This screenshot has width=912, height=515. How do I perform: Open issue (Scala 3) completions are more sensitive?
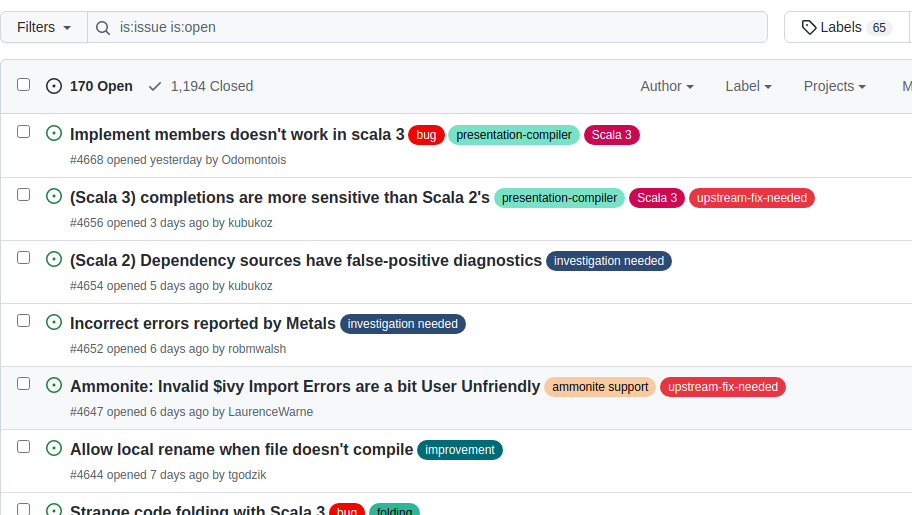tap(280, 197)
